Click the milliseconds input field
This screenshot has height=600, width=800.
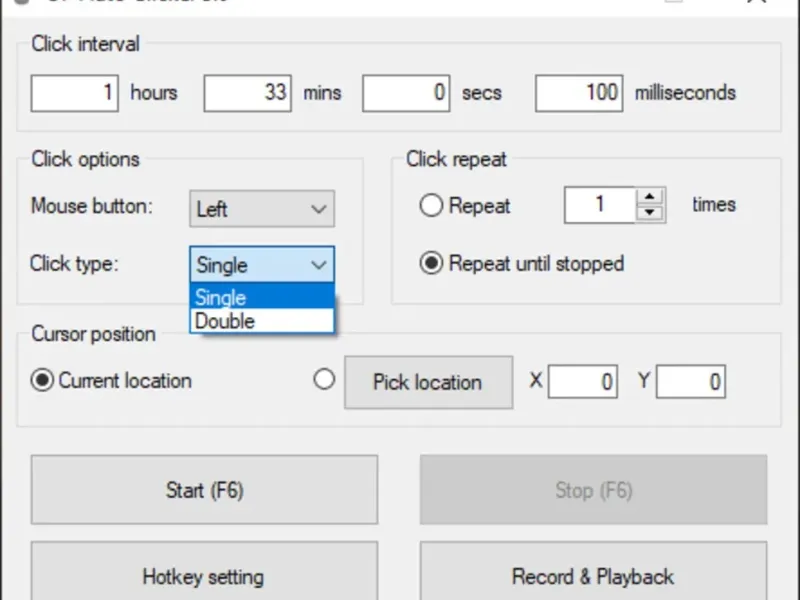coord(579,93)
